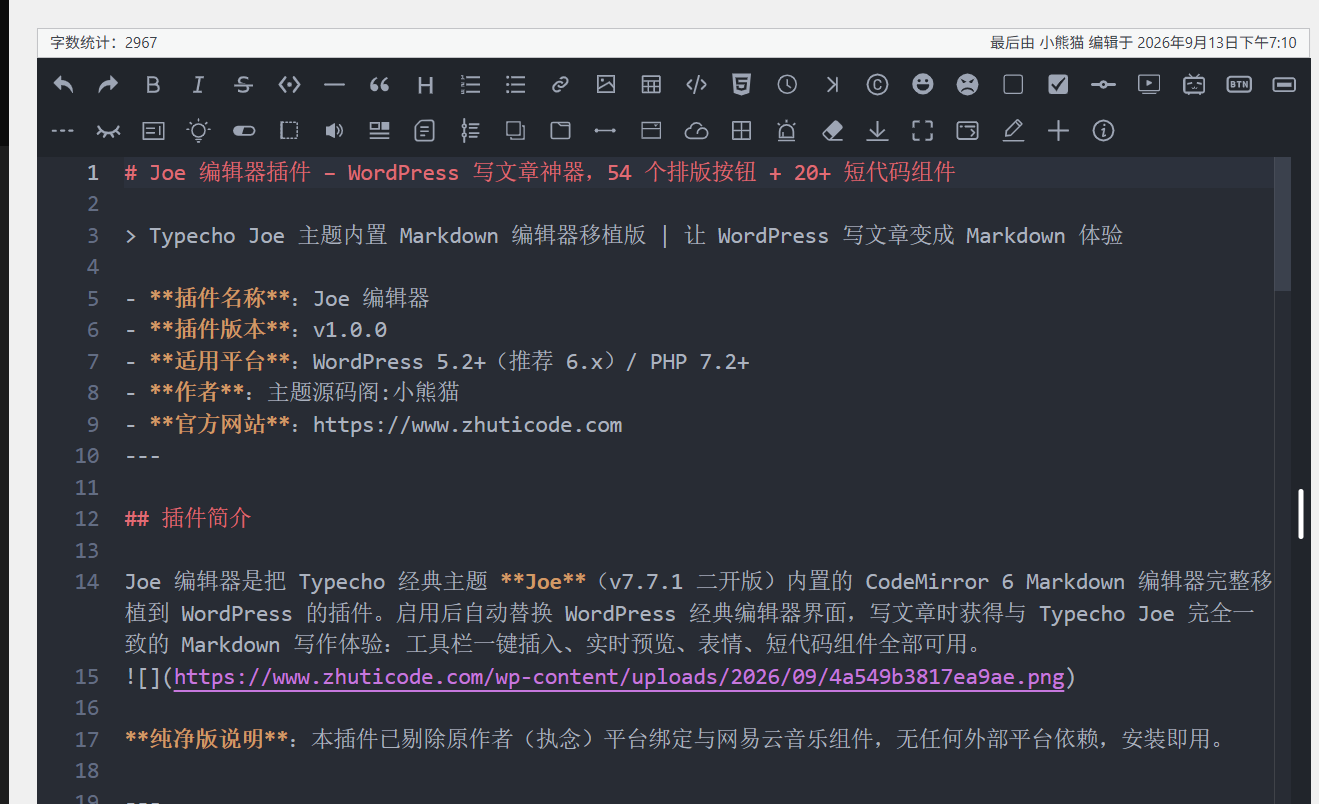
Task: Open the H heading option
Action: [425, 85]
